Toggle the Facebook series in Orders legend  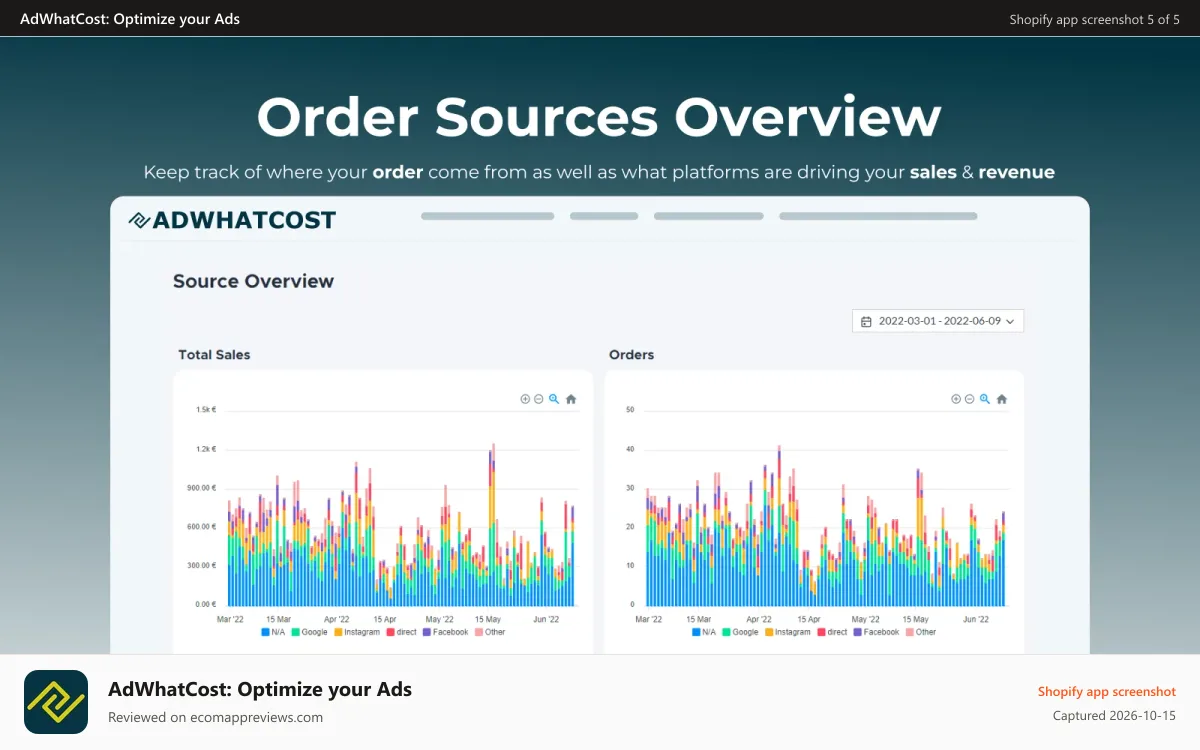pos(876,632)
